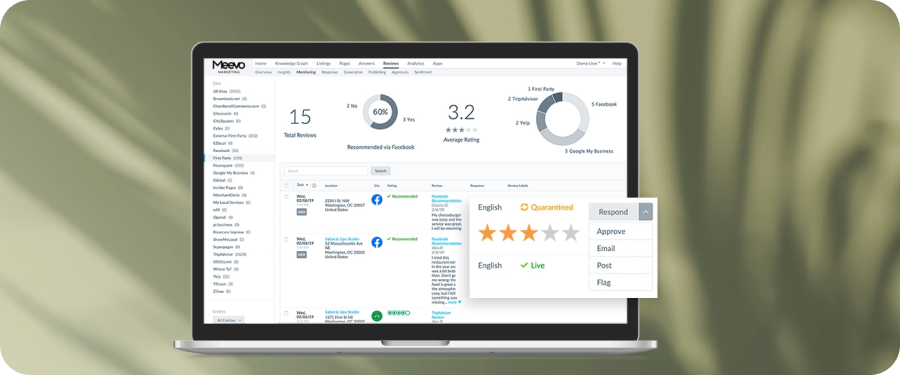Screen dimensions: 900x375
Task: Open the TripAdvisor Review link
Action: (441, 315)
